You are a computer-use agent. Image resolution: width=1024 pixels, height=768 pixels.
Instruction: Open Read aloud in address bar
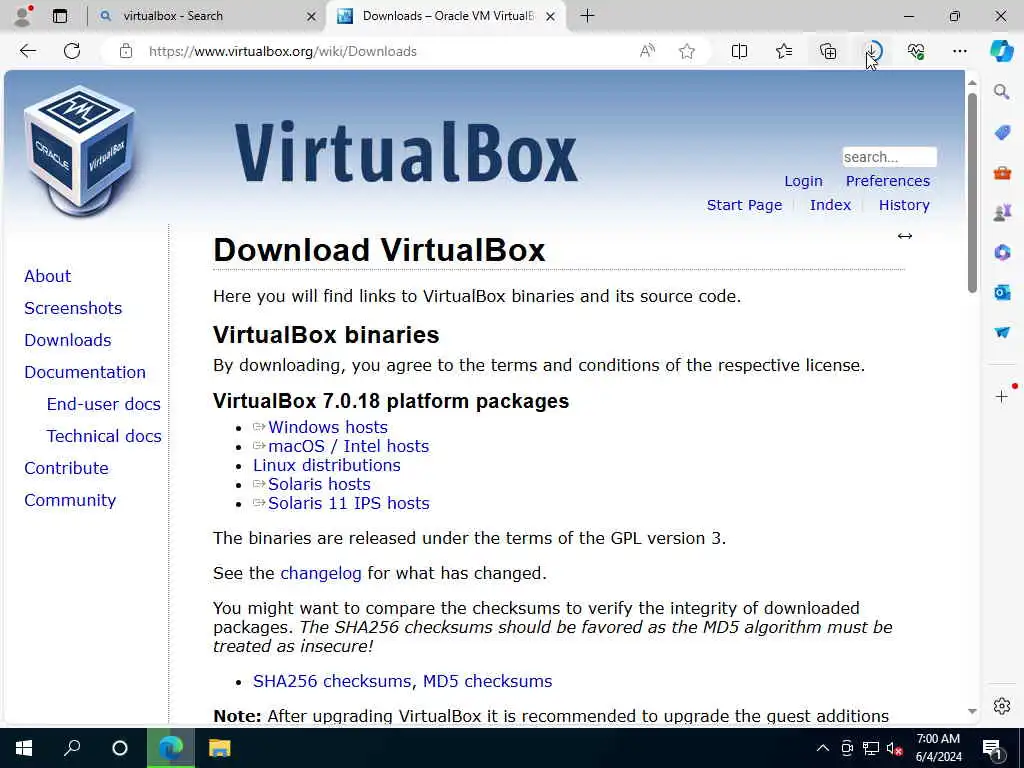coord(647,51)
